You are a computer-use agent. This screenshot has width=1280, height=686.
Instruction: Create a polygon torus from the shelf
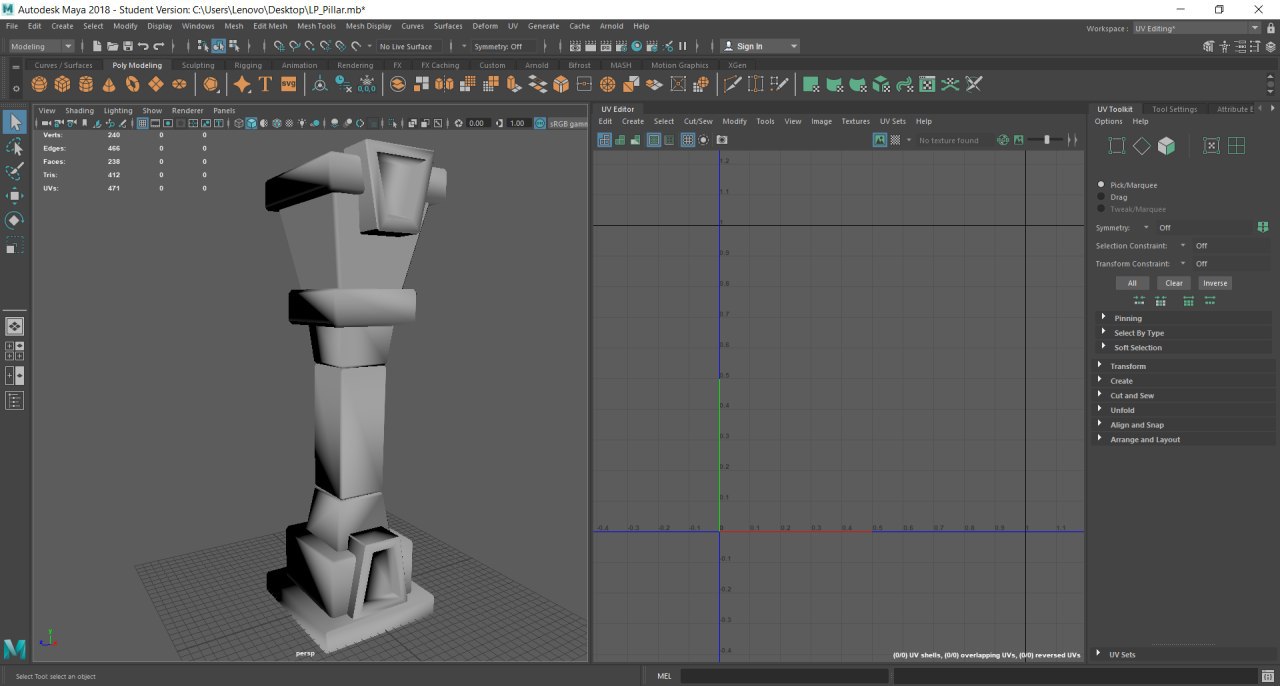pyautogui.click(x=132, y=84)
